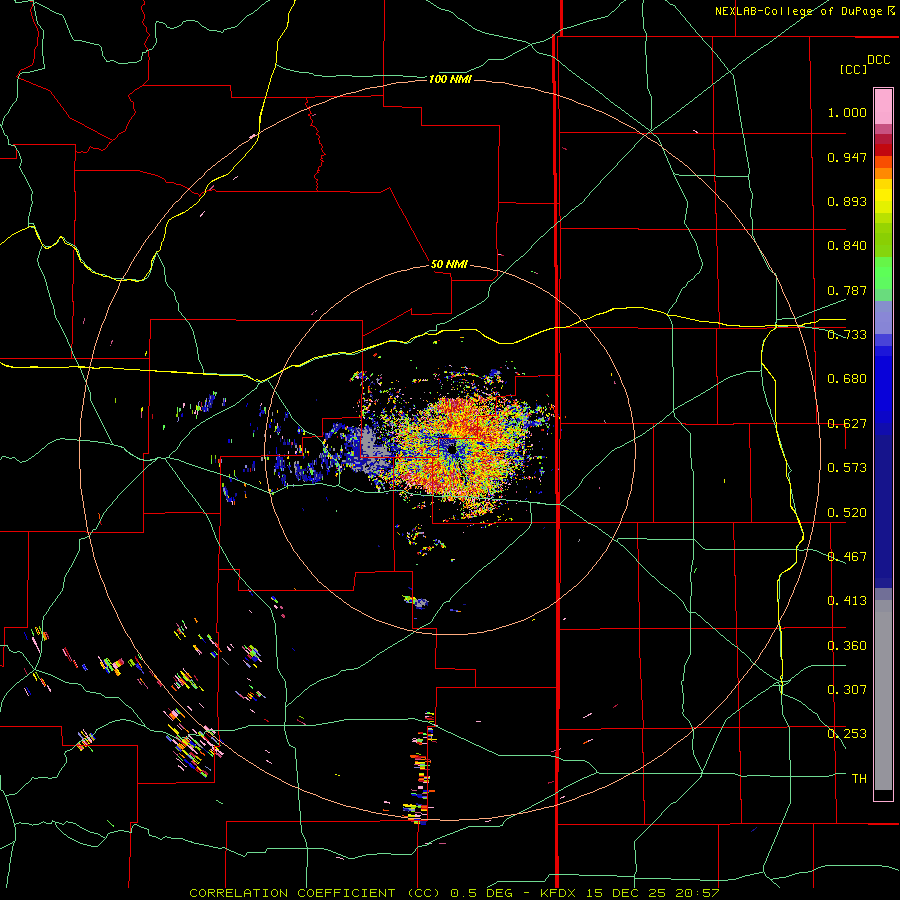The height and width of the screenshot is (900, 900).
Task: Click the 0.520 scale value
Action: pyautogui.click(x=847, y=513)
